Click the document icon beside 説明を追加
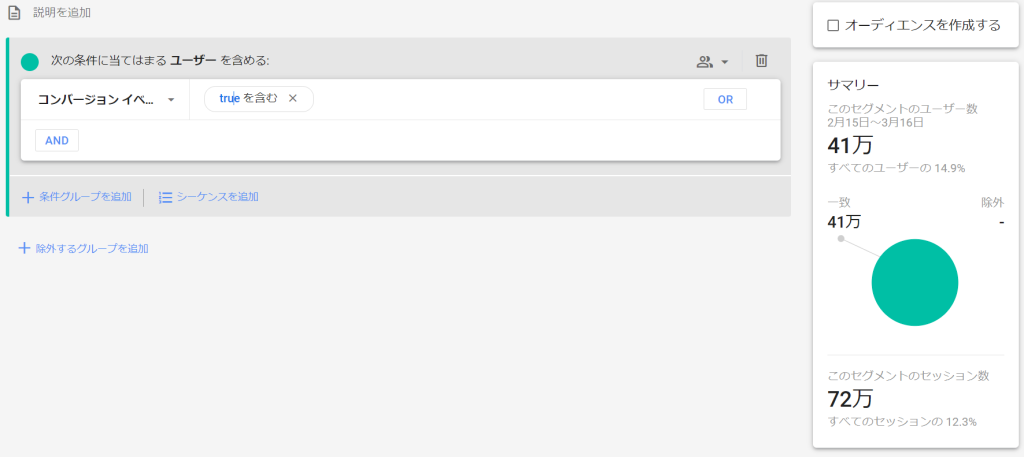 (14, 12)
